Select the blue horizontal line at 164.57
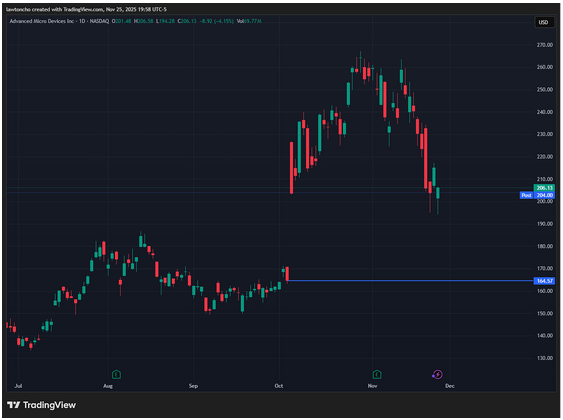563x420 pixels. [x=410, y=280]
